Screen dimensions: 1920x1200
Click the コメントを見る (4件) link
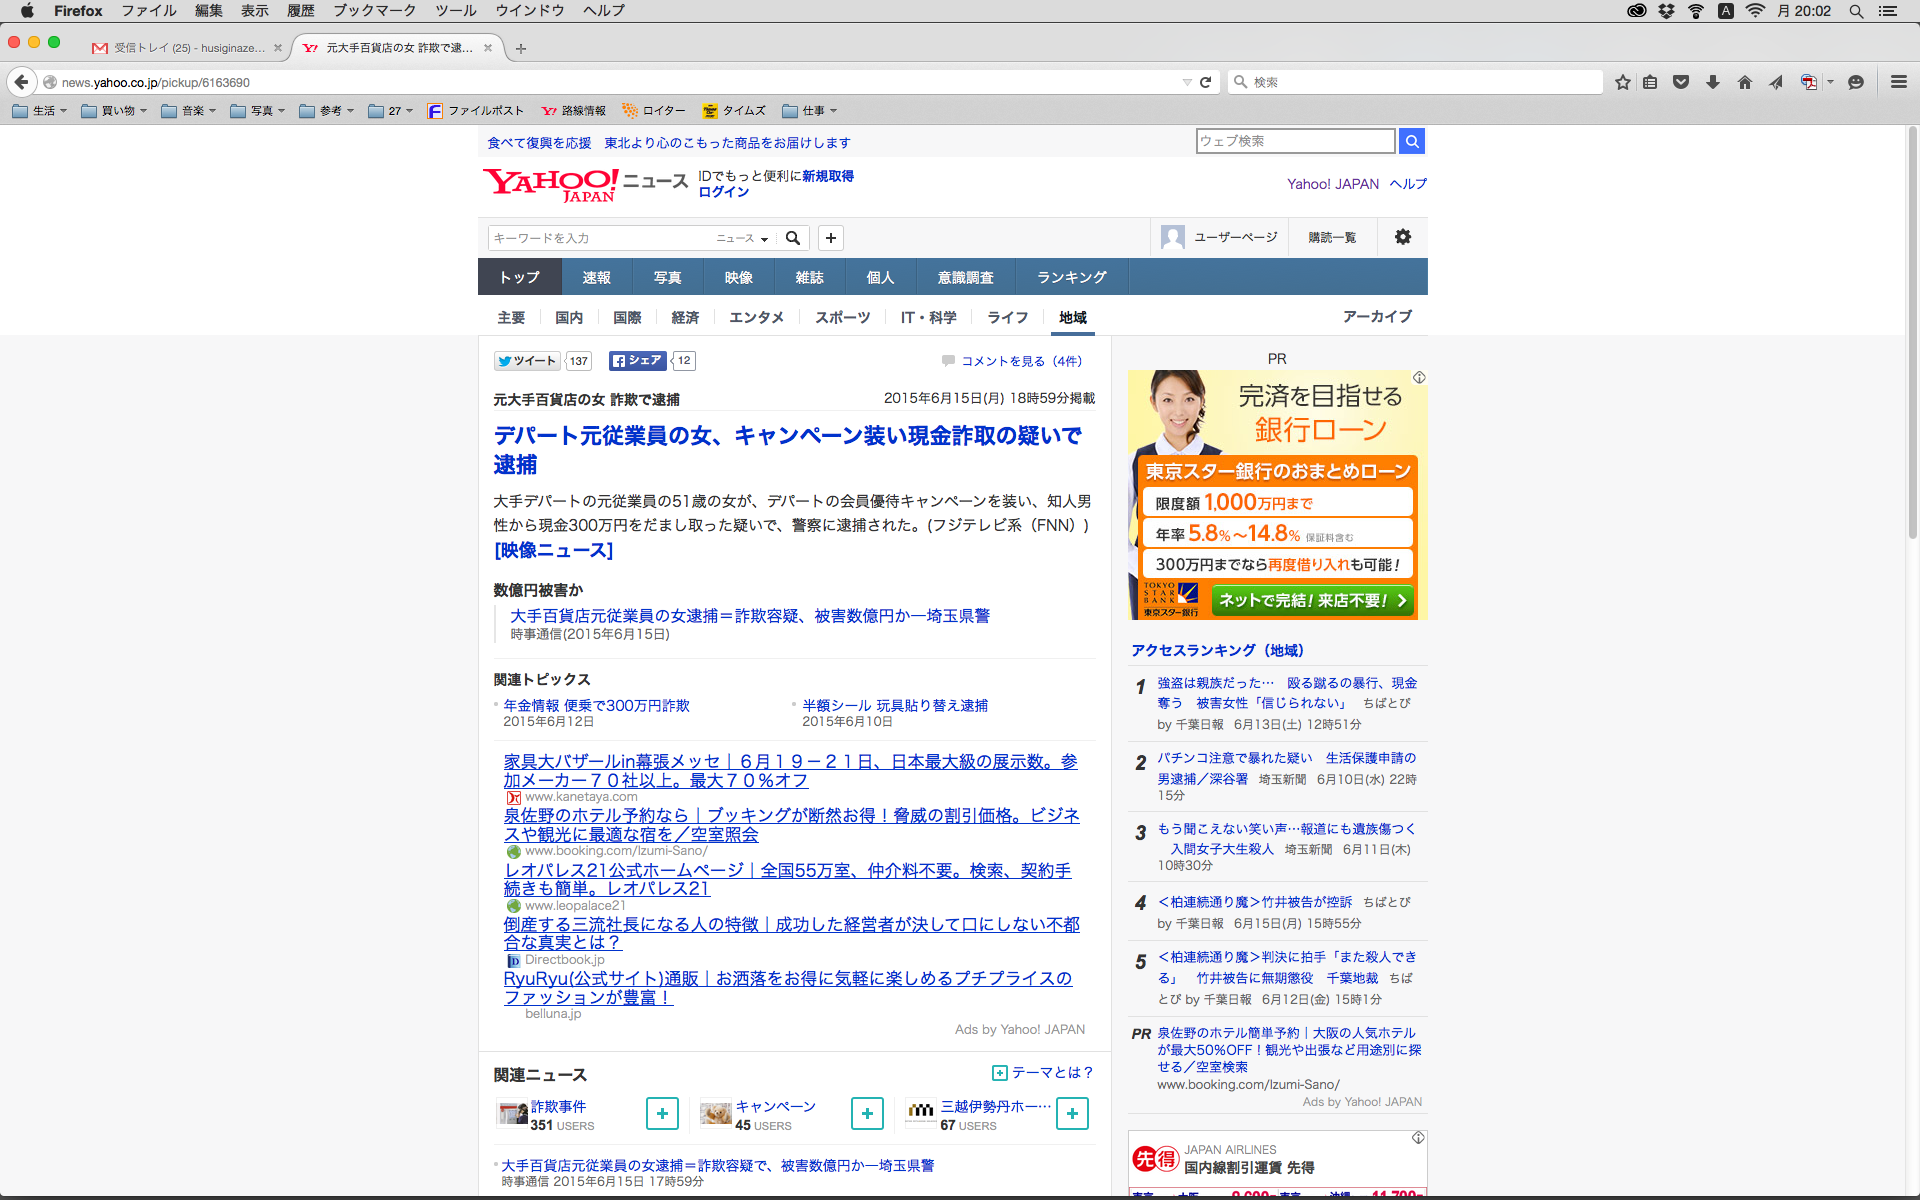1021,361
